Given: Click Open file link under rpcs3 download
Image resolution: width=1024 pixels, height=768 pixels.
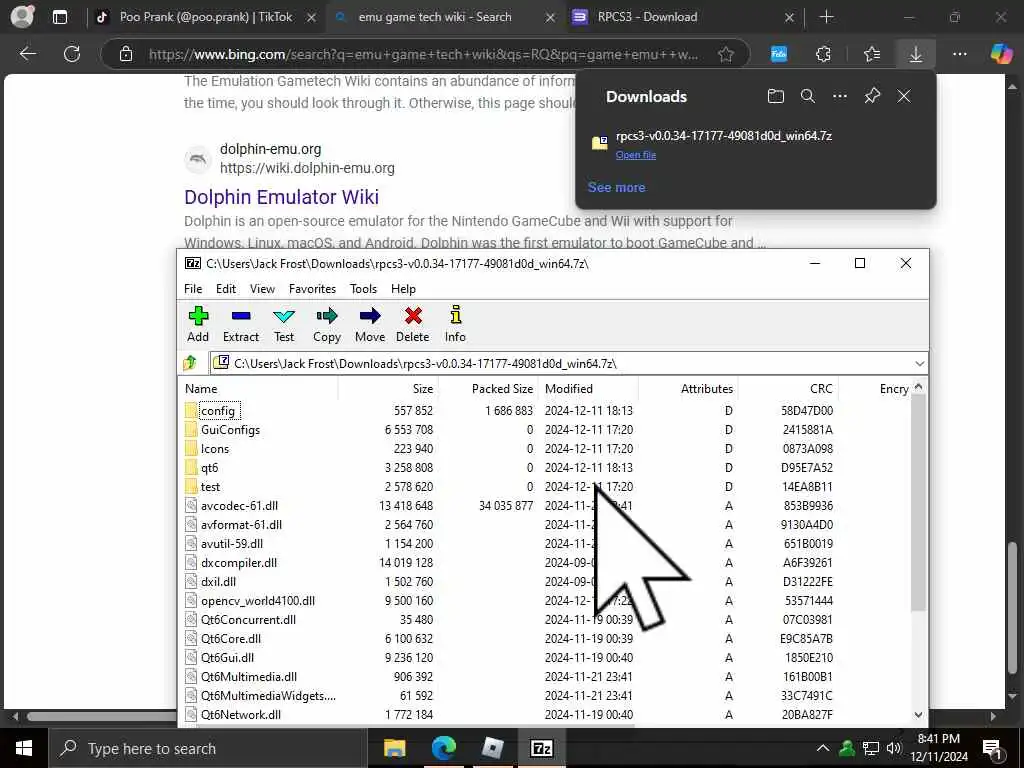Looking at the screenshot, I should pyautogui.click(x=635, y=155).
